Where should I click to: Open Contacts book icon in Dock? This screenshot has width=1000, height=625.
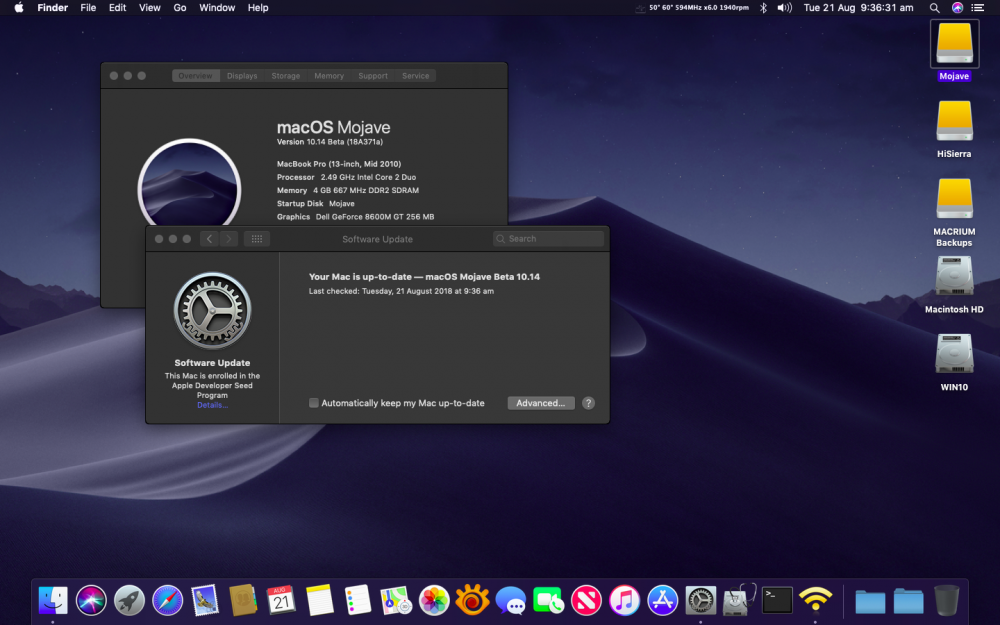[243, 600]
